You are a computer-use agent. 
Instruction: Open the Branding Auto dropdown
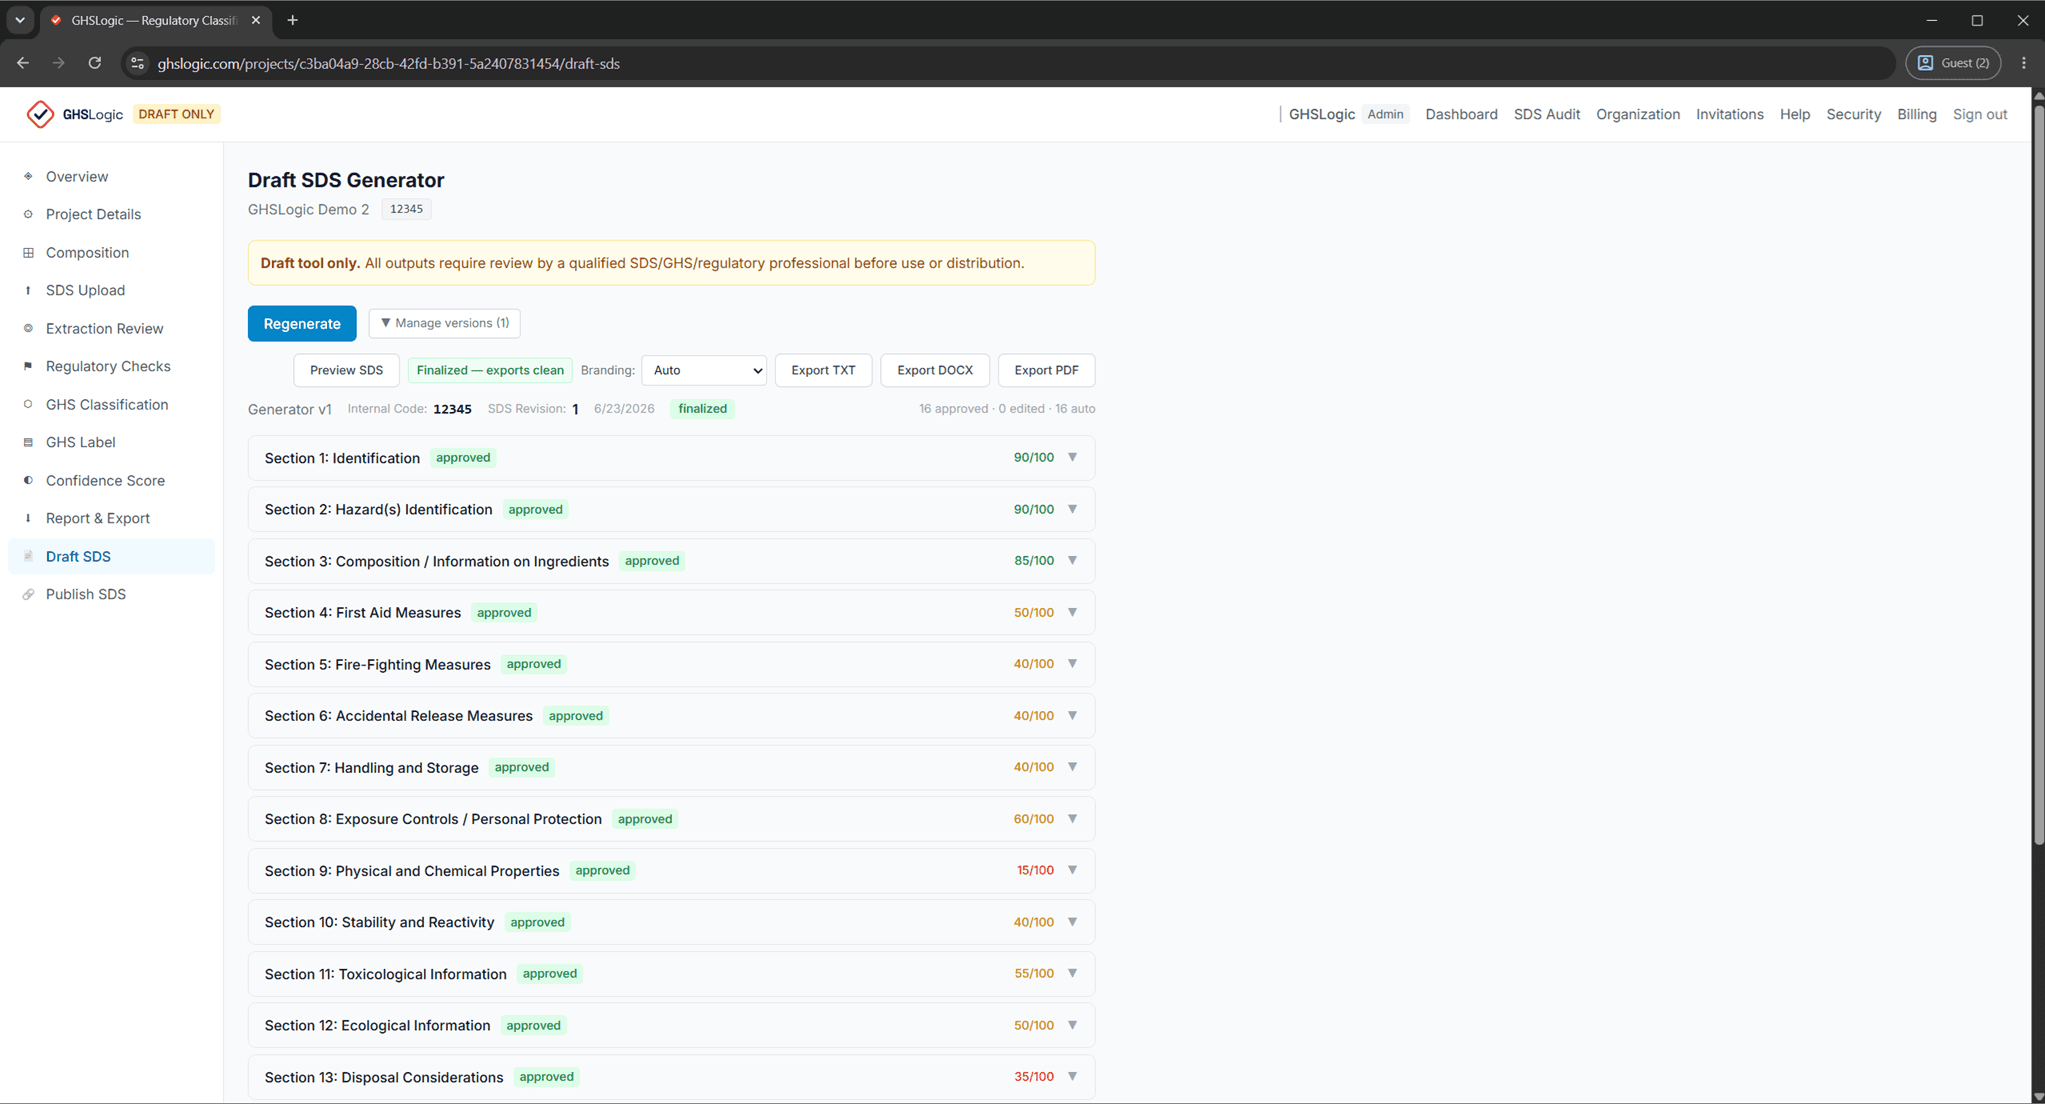coord(704,370)
